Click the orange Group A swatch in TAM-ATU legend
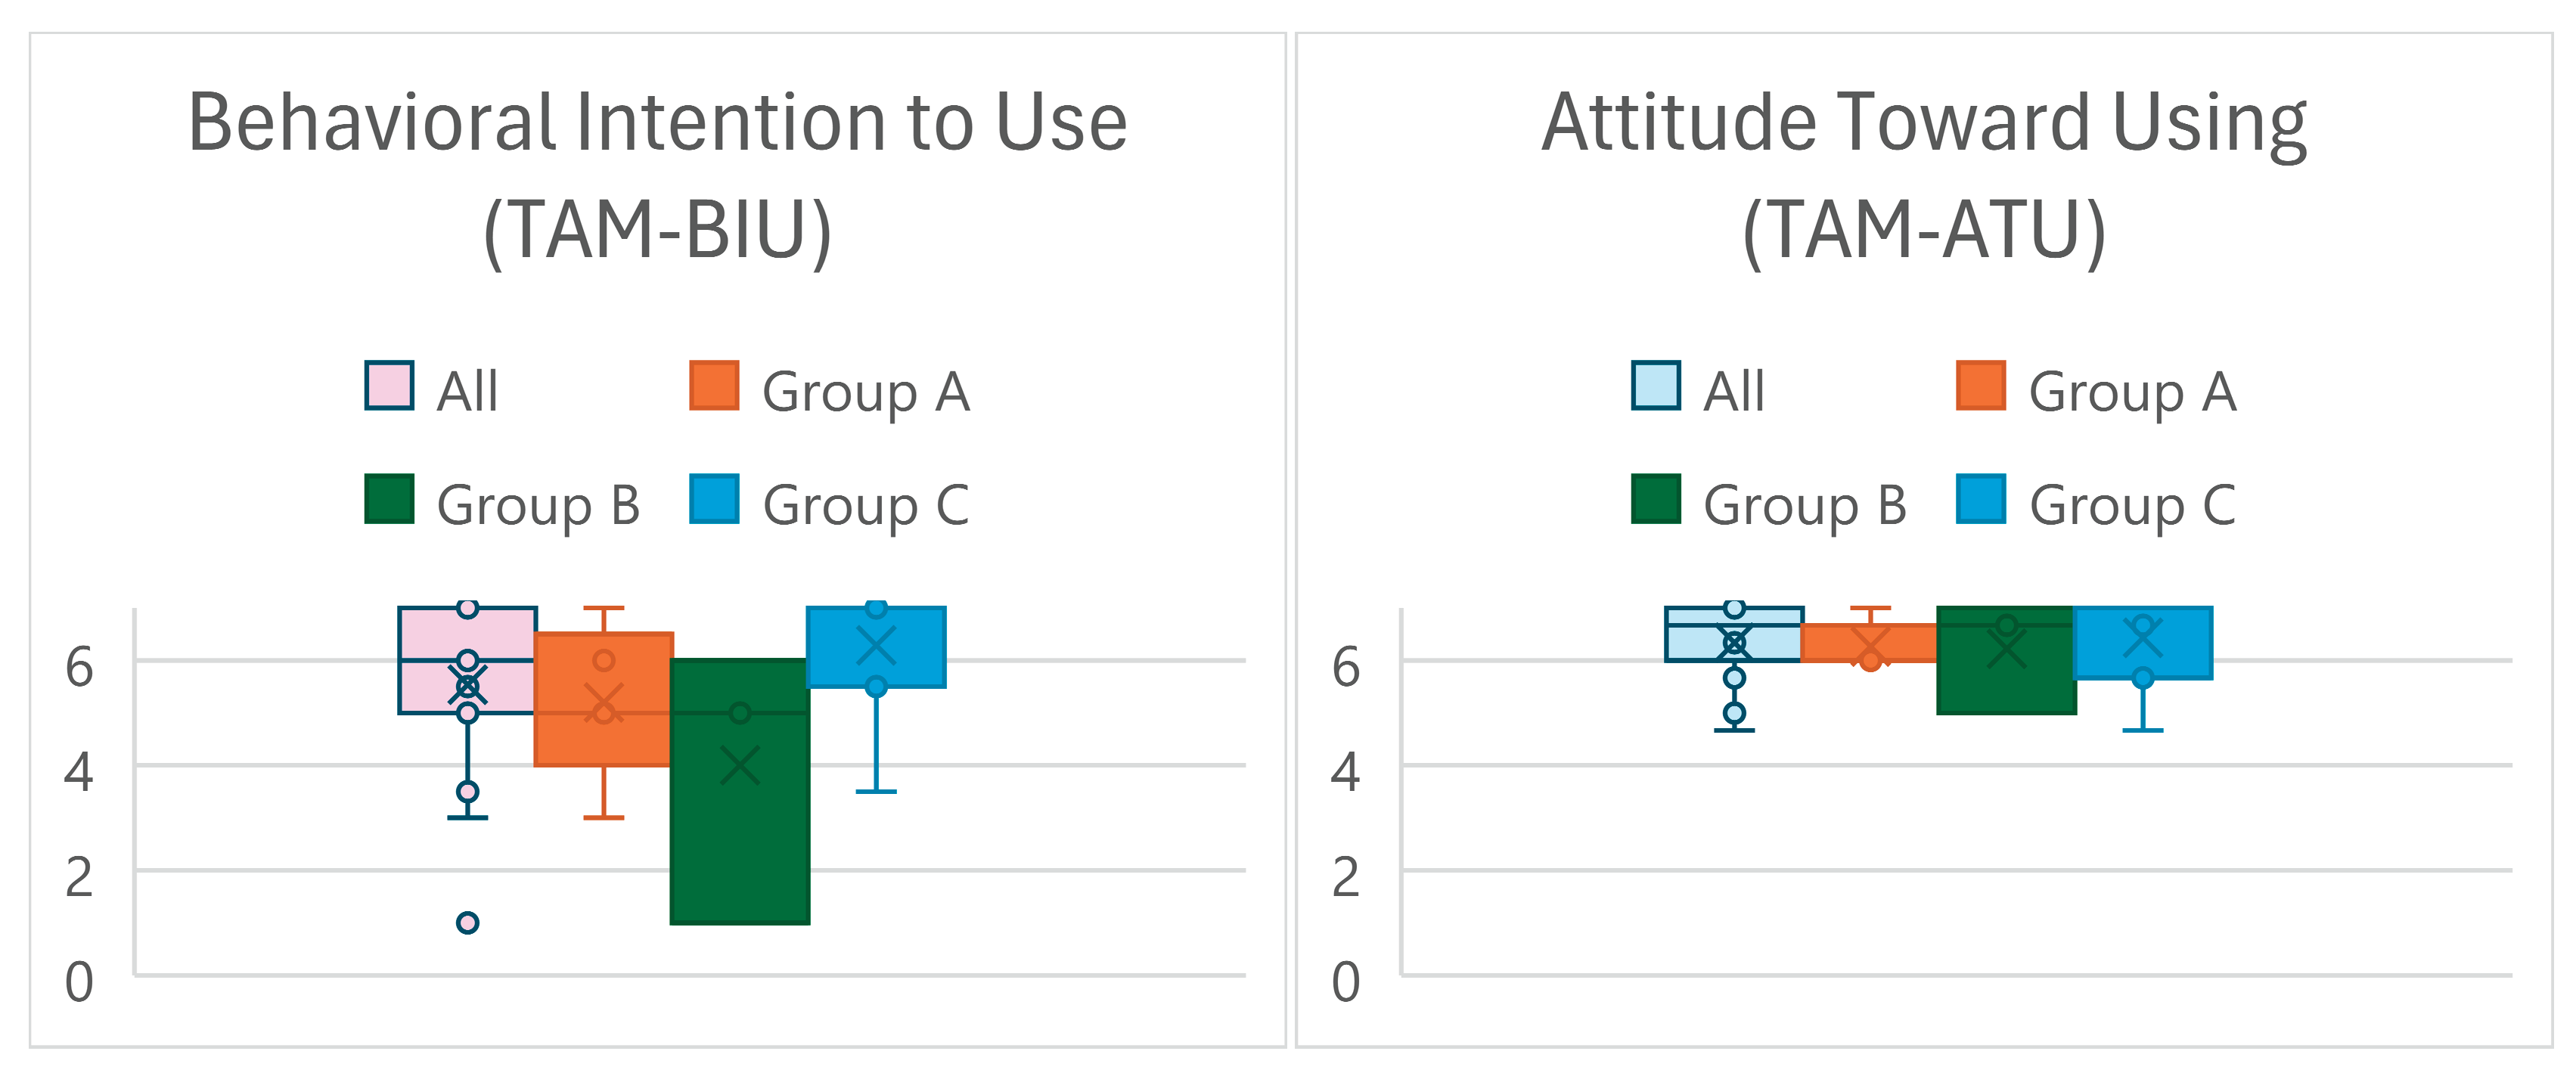Screen dimensions: 2576x1076 tap(1980, 386)
